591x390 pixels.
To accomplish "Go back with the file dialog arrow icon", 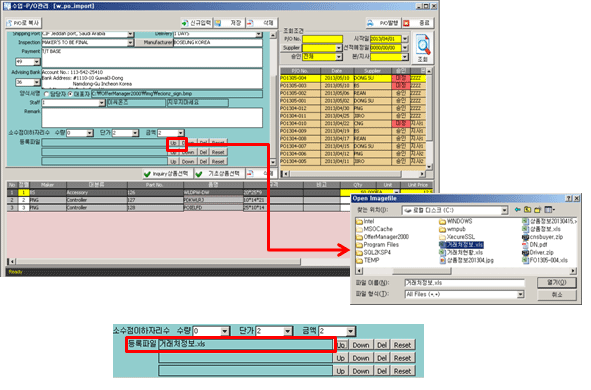I will [518, 210].
